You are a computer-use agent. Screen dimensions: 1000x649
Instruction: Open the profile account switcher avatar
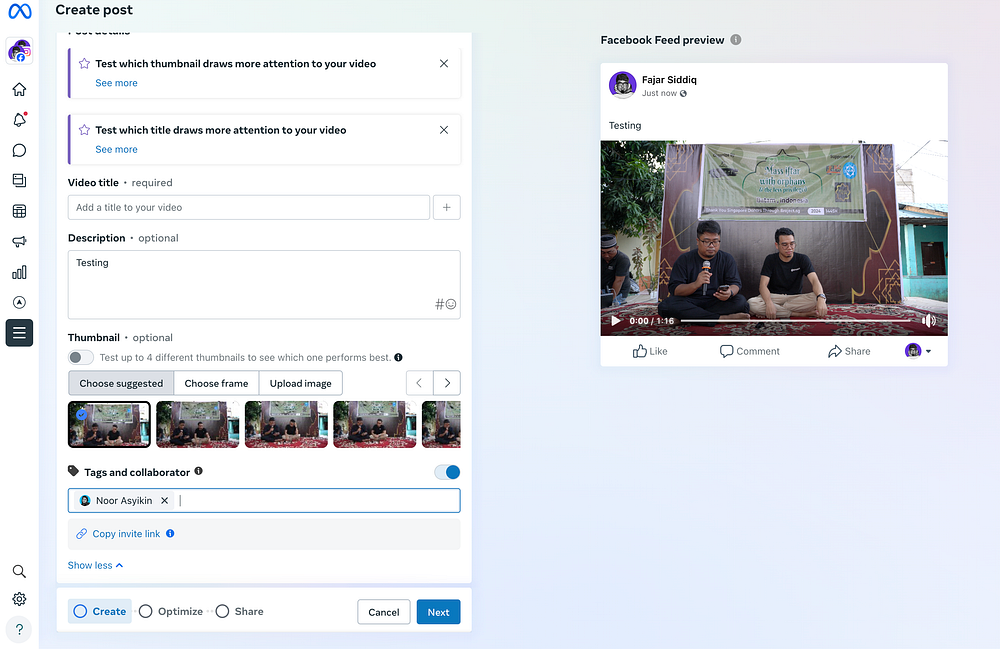(19, 50)
